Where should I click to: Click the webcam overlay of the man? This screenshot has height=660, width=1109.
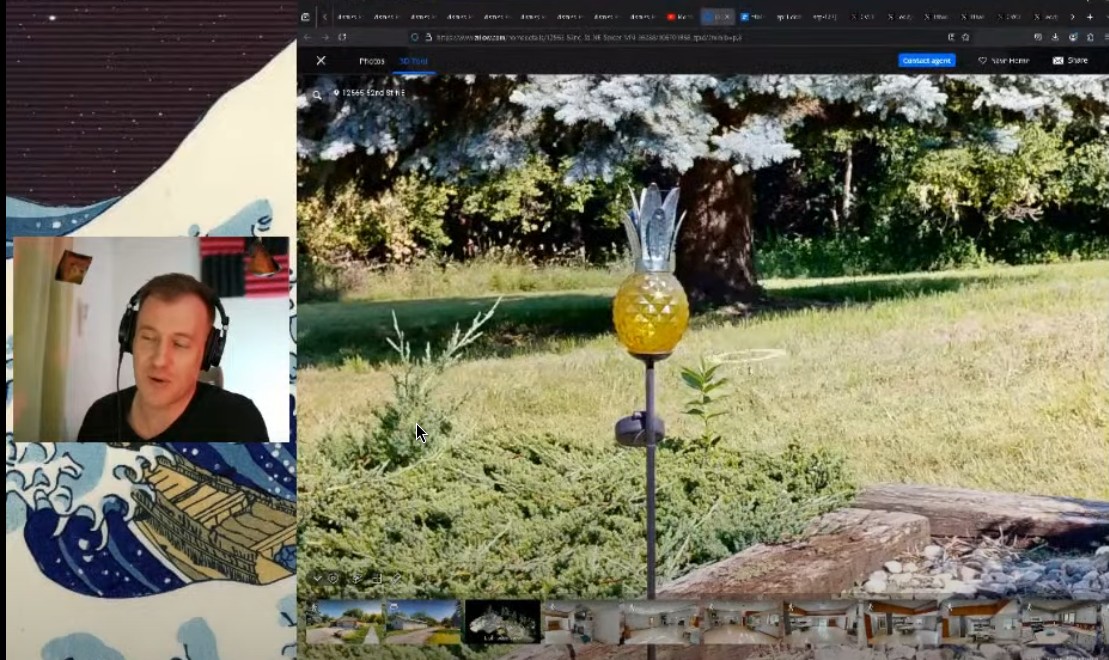point(151,340)
